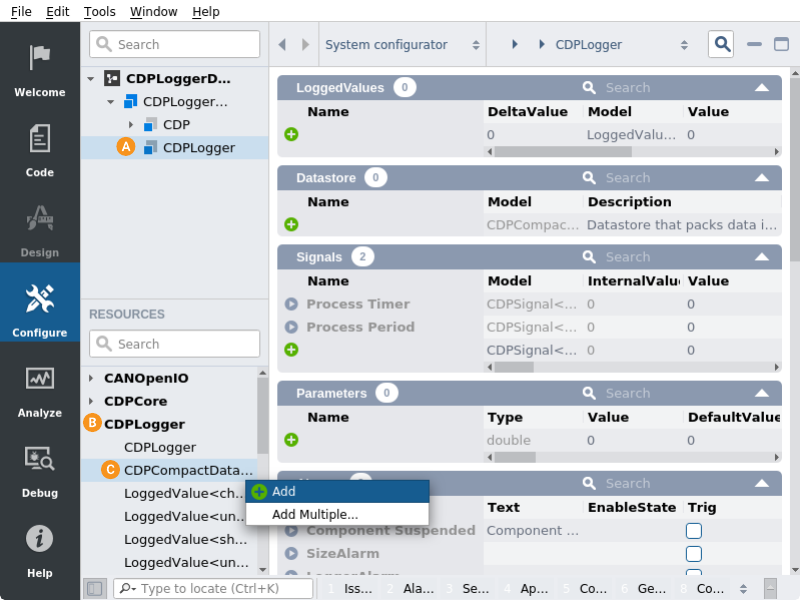This screenshot has width=800, height=600.
Task: Open the Welcome mode
Action: pos(40,70)
